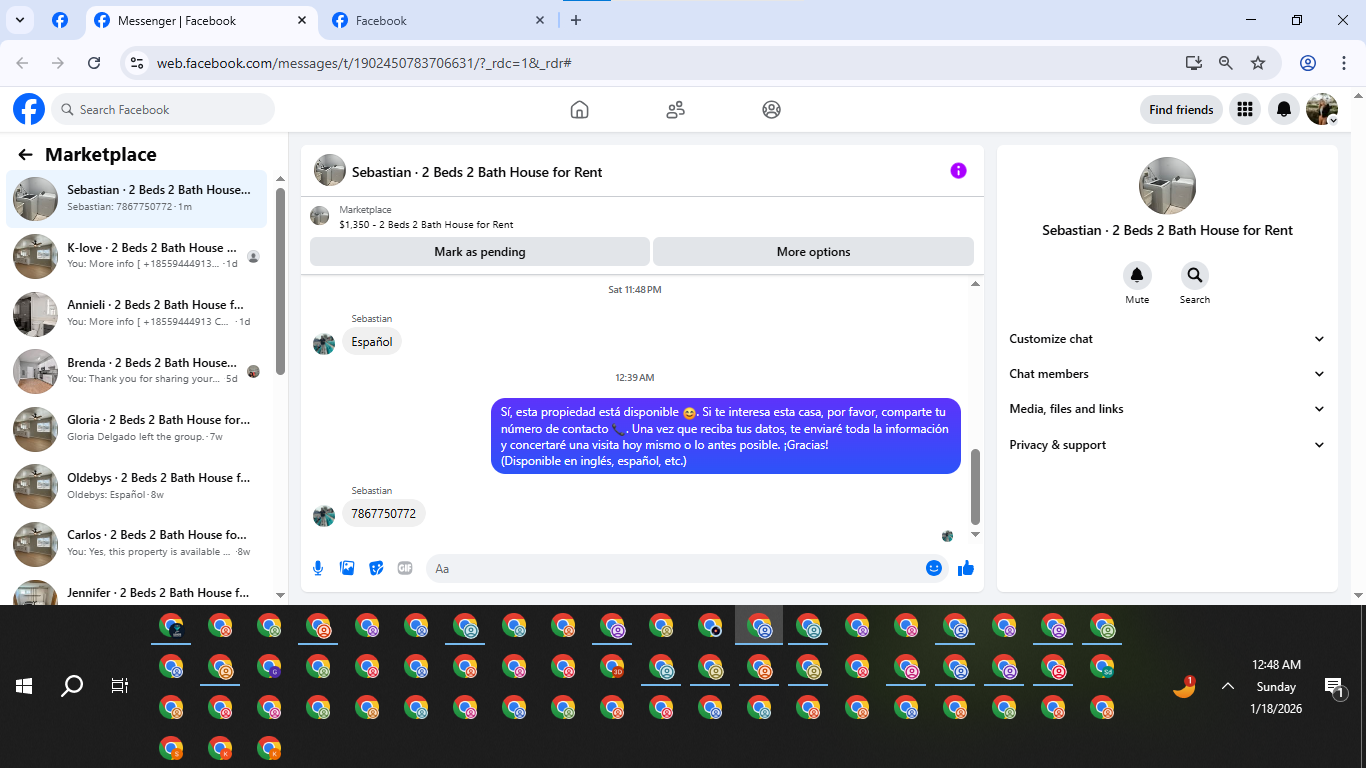This screenshot has width=1366, height=768.
Task: Open the chat header title Sebastian 2 Beds
Action: point(477,172)
